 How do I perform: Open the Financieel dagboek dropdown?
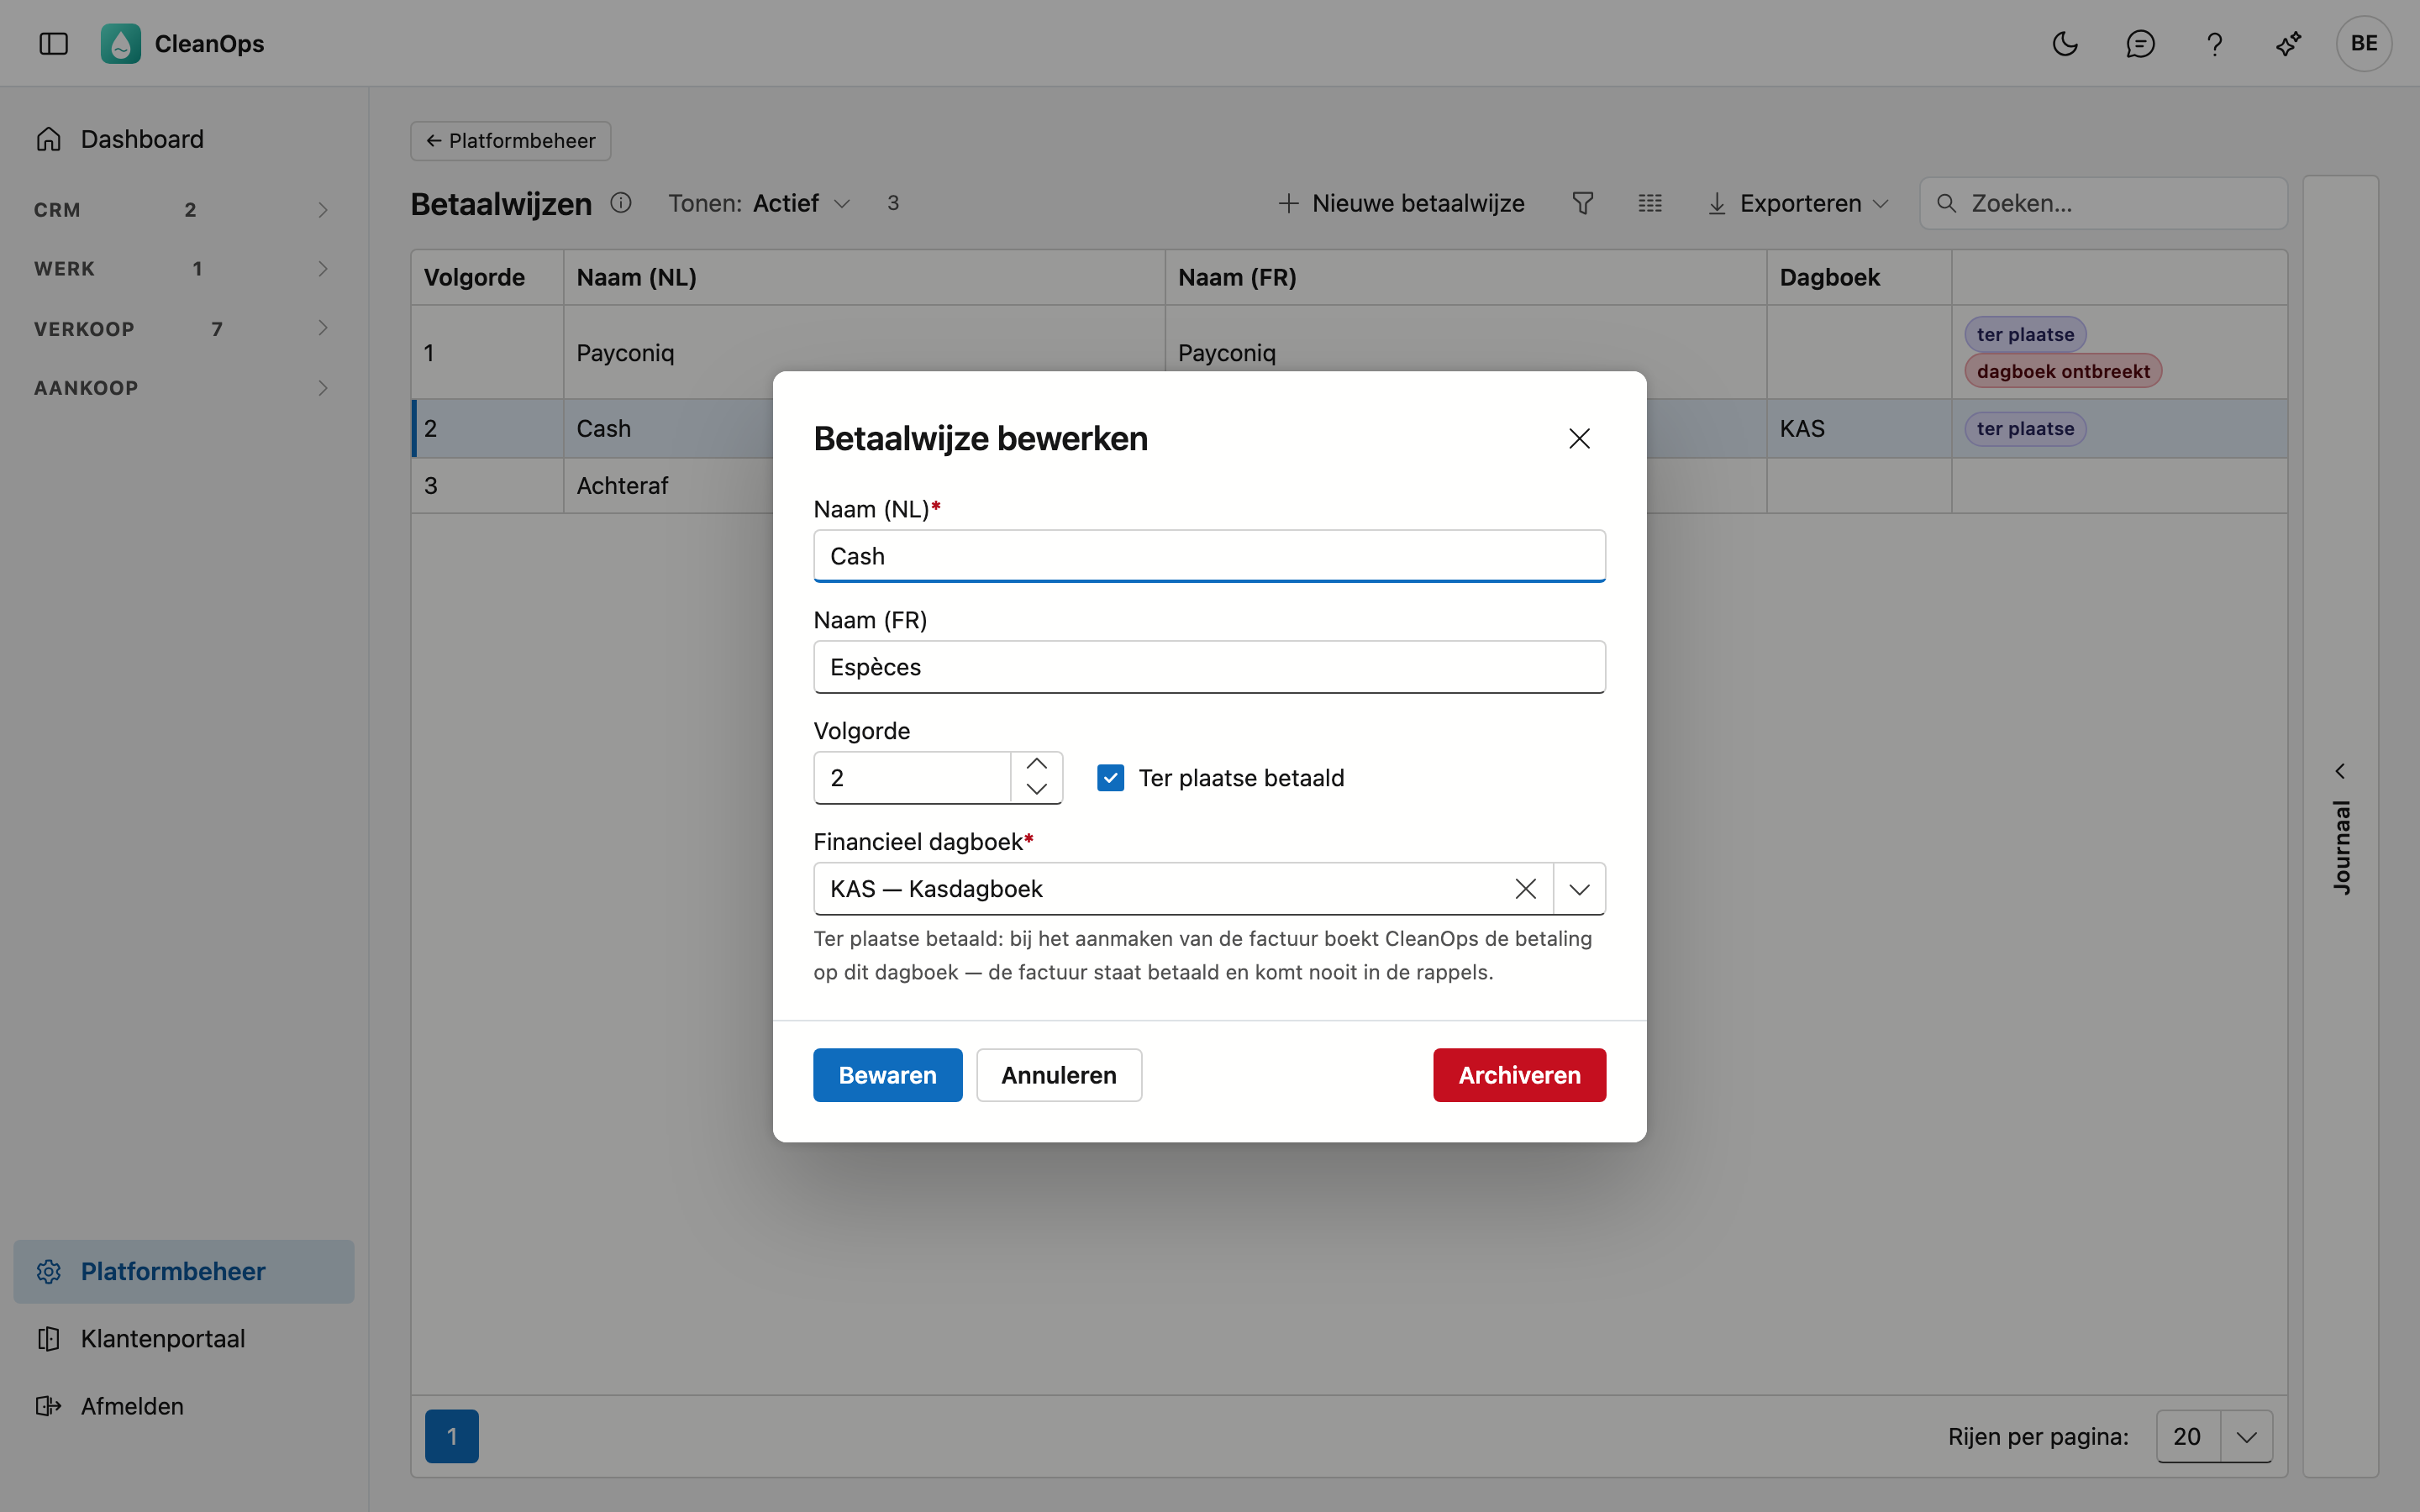1579,888
